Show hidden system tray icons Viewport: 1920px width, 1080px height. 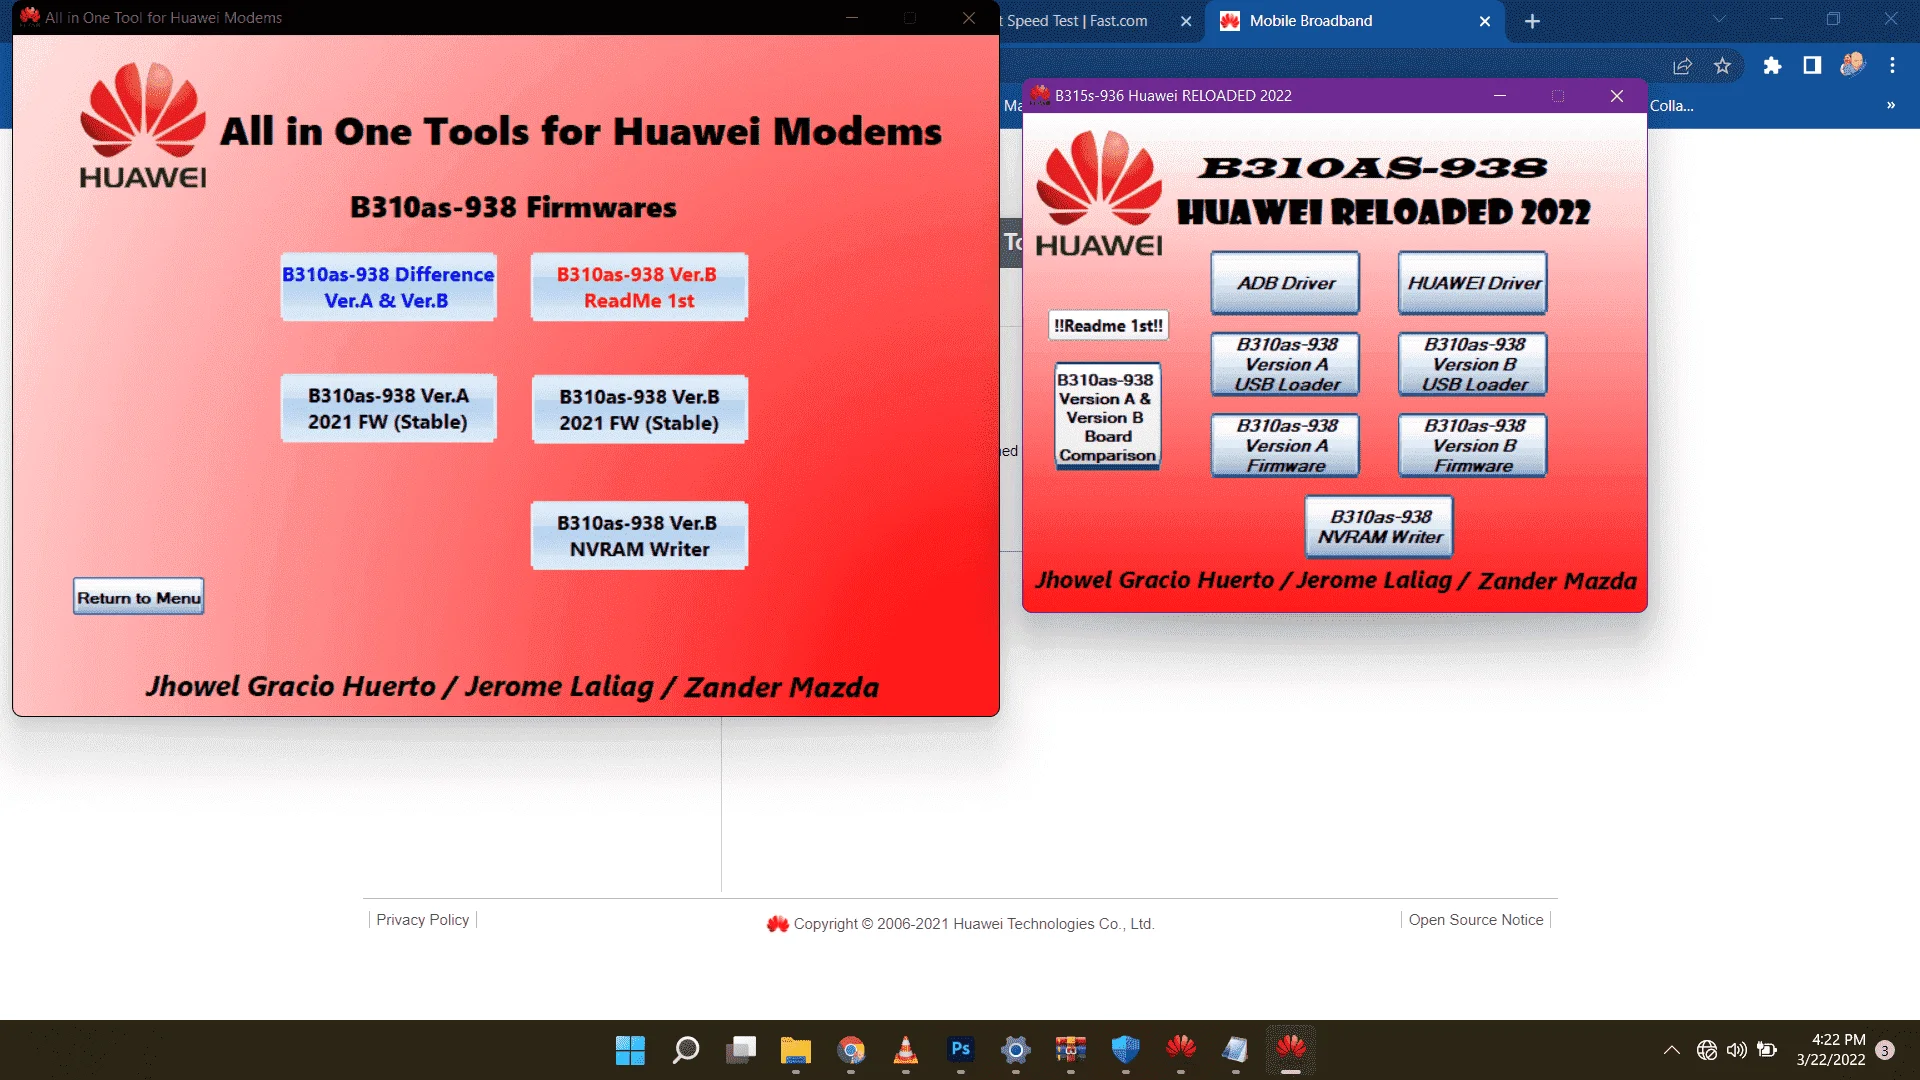coord(1671,1050)
